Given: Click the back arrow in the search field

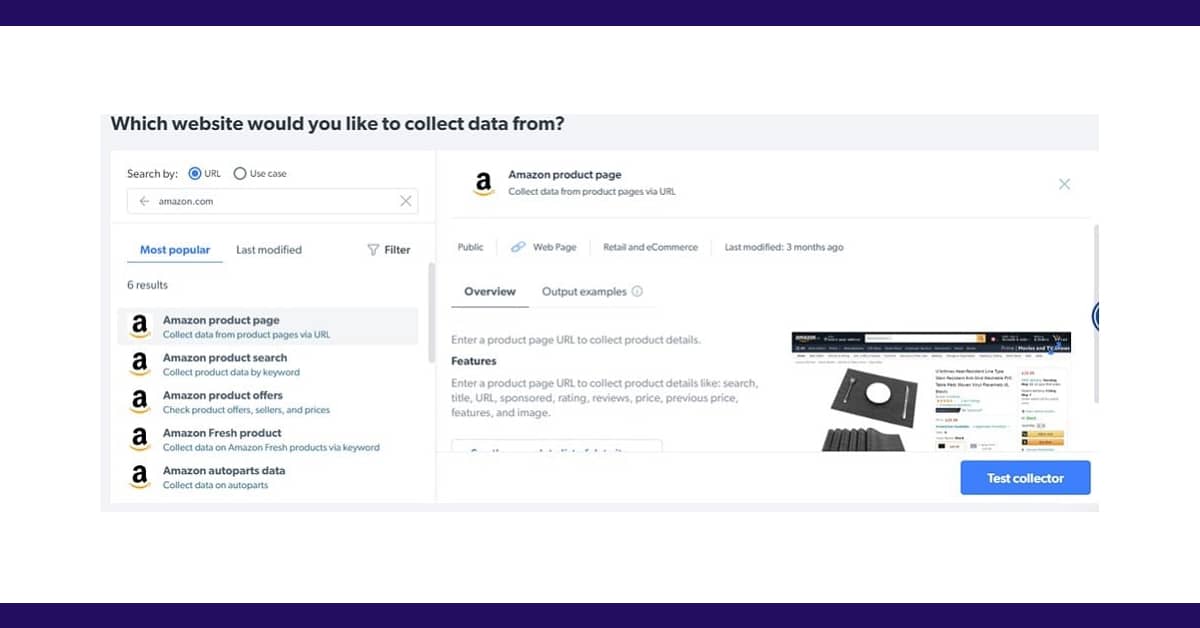Looking at the screenshot, I should tap(144, 201).
